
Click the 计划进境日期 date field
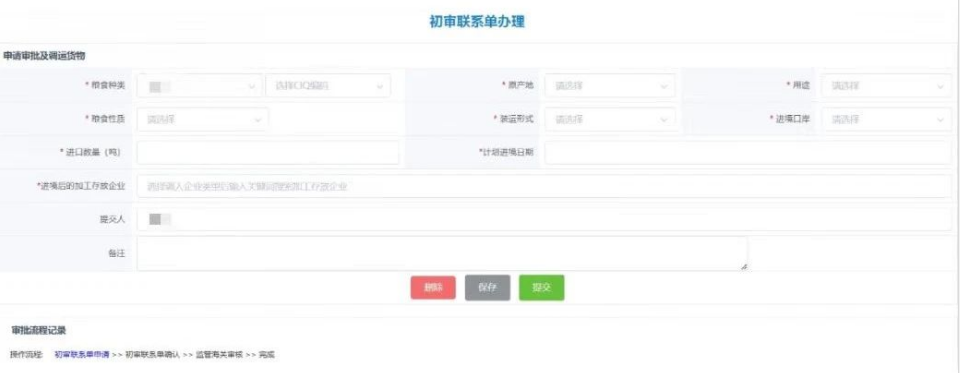pyautogui.click(x=748, y=153)
